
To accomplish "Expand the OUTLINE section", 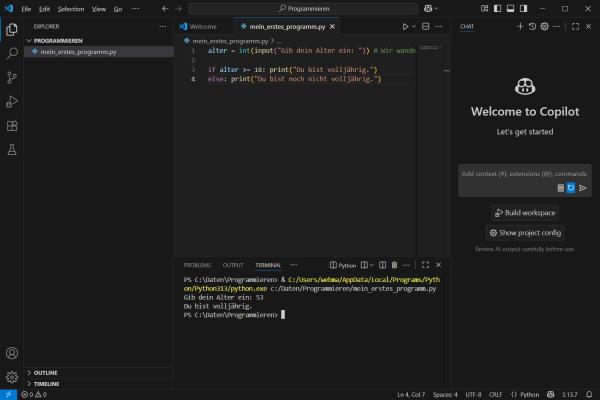I will [99, 372].
